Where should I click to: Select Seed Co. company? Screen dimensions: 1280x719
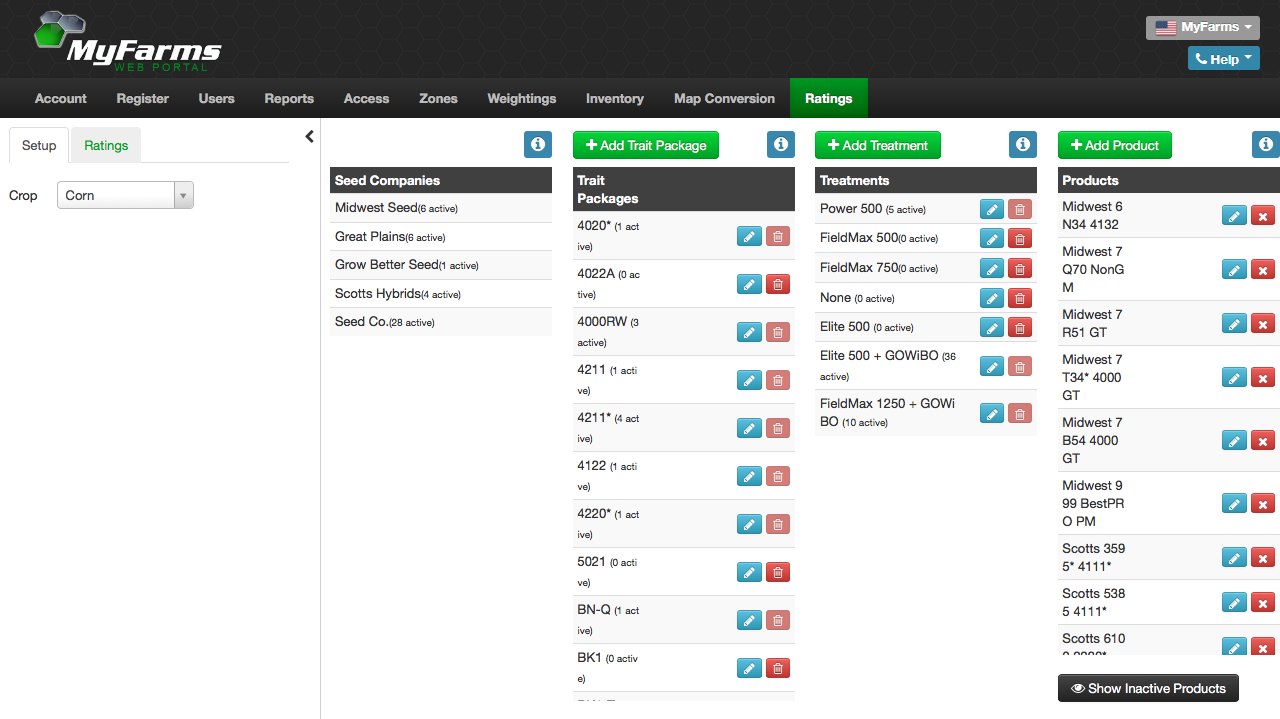pos(441,322)
